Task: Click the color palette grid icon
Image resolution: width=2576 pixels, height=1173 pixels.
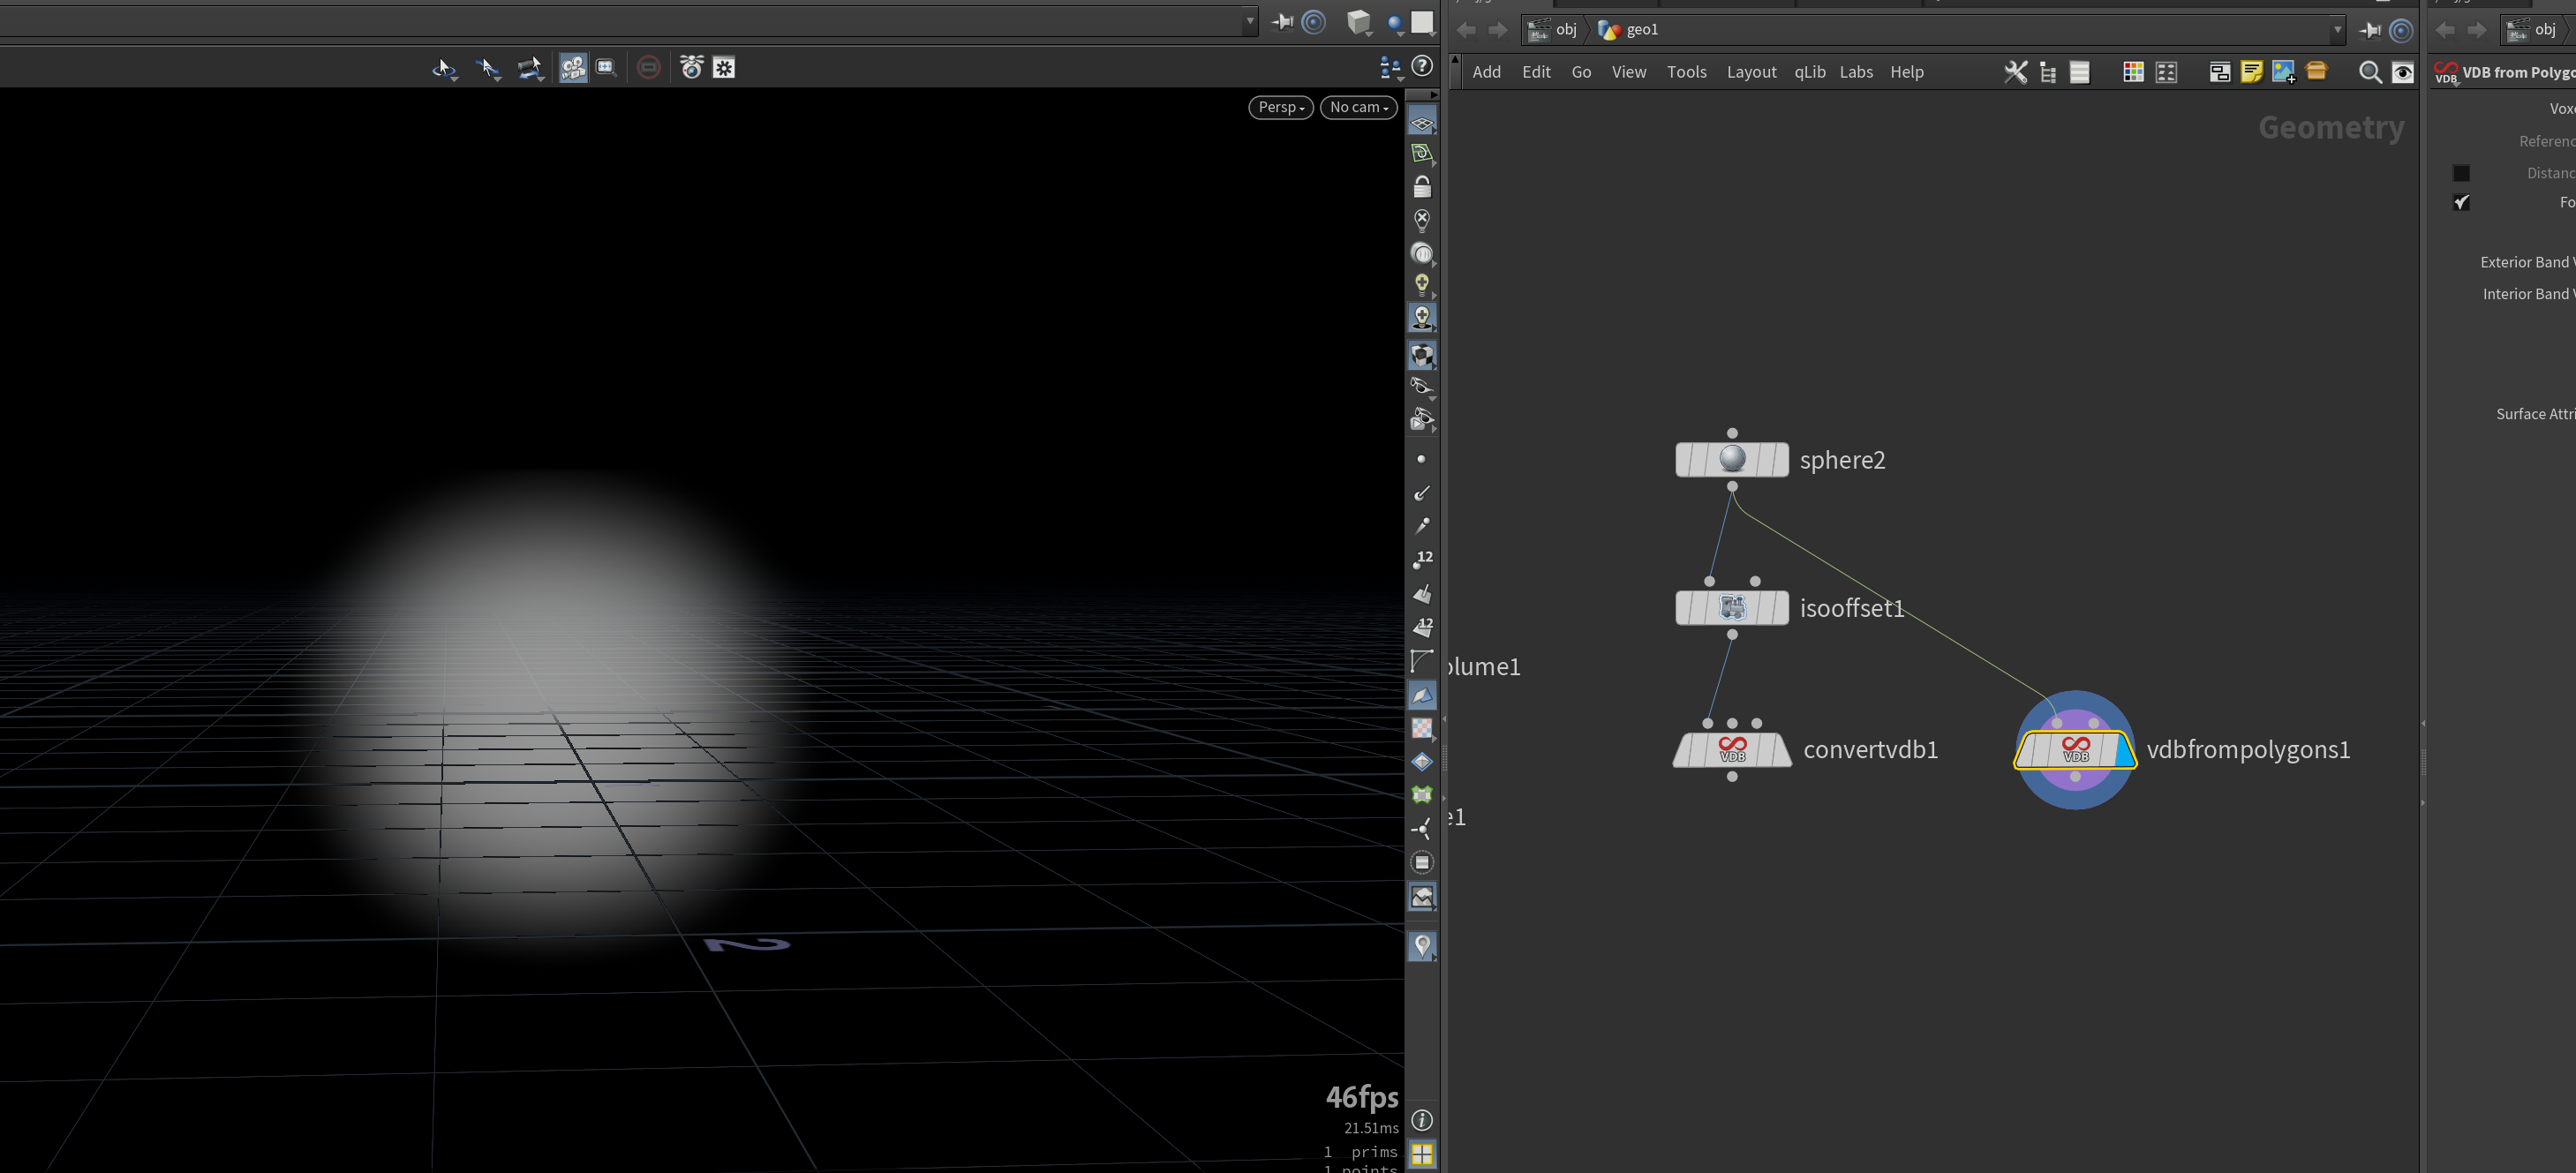Action: click(2133, 72)
